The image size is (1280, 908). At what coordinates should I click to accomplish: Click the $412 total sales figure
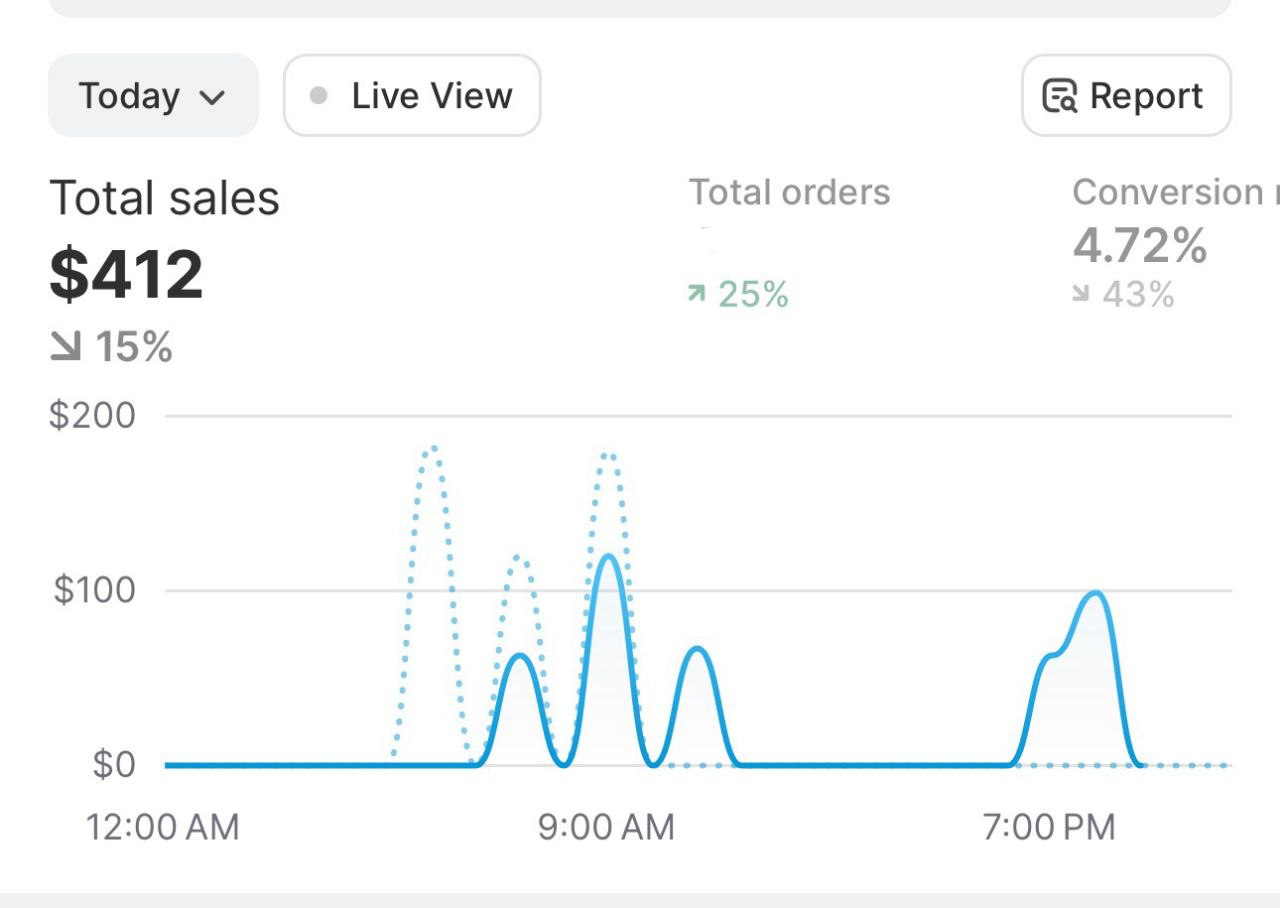(126, 272)
